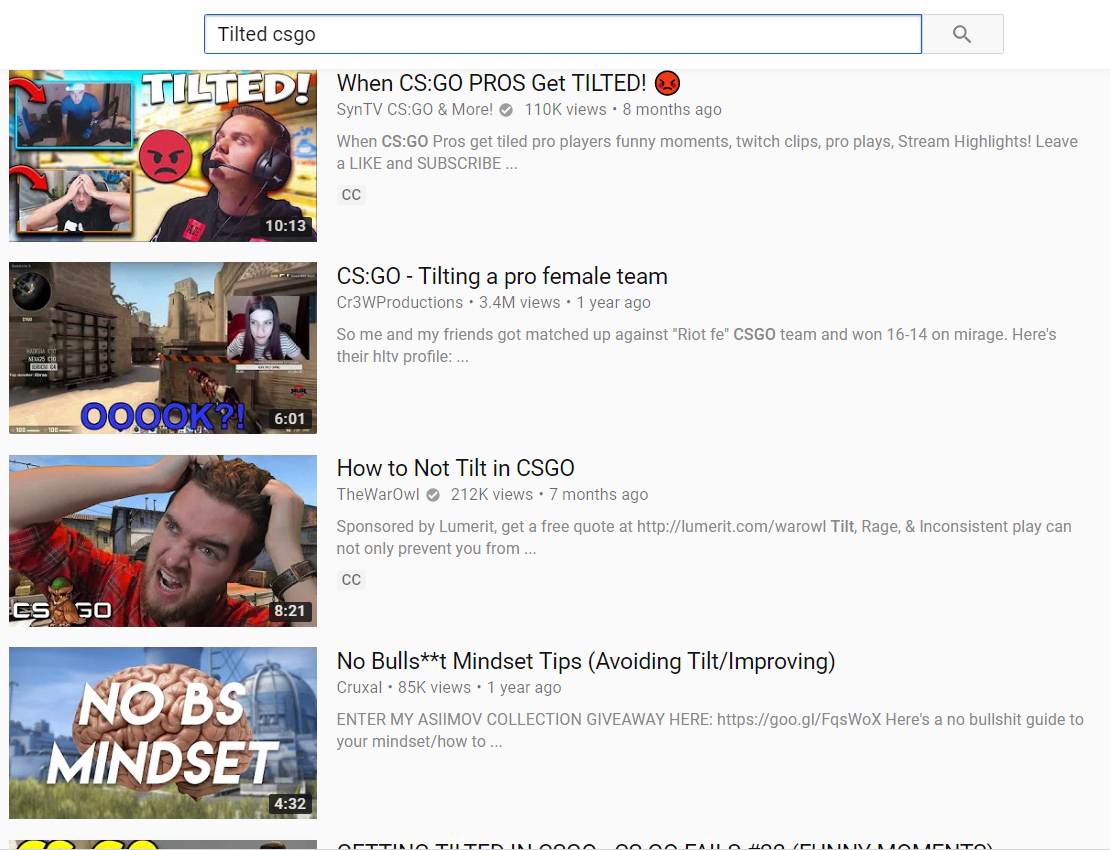Open 'When CS:GO PROS Get TILTED!' video title
Viewport: 1110px width, 850px height.
tap(509, 83)
